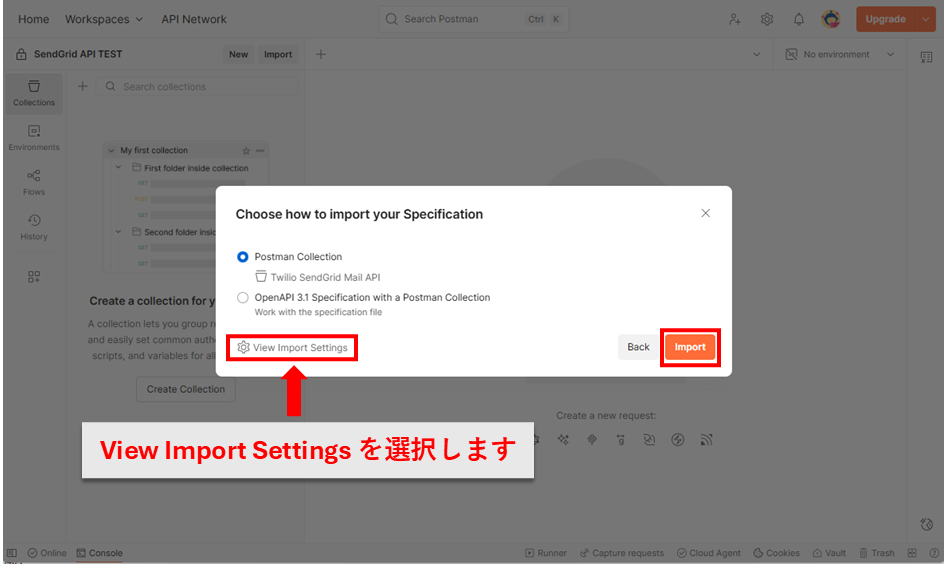Expand the Workspaces dropdown menu
This screenshot has height=564, width=947.
[104, 19]
